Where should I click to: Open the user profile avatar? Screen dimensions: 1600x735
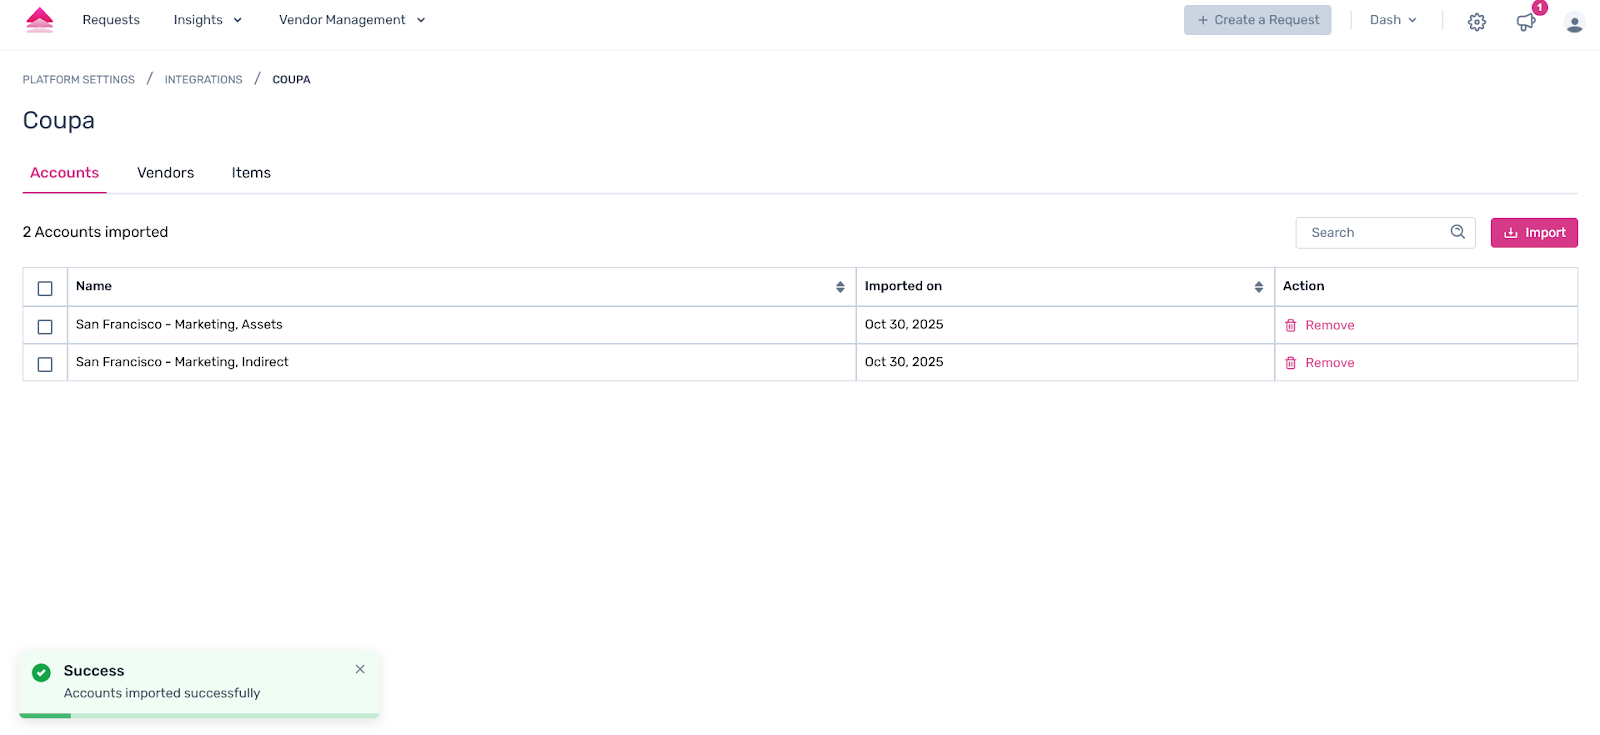tap(1574, 23)
